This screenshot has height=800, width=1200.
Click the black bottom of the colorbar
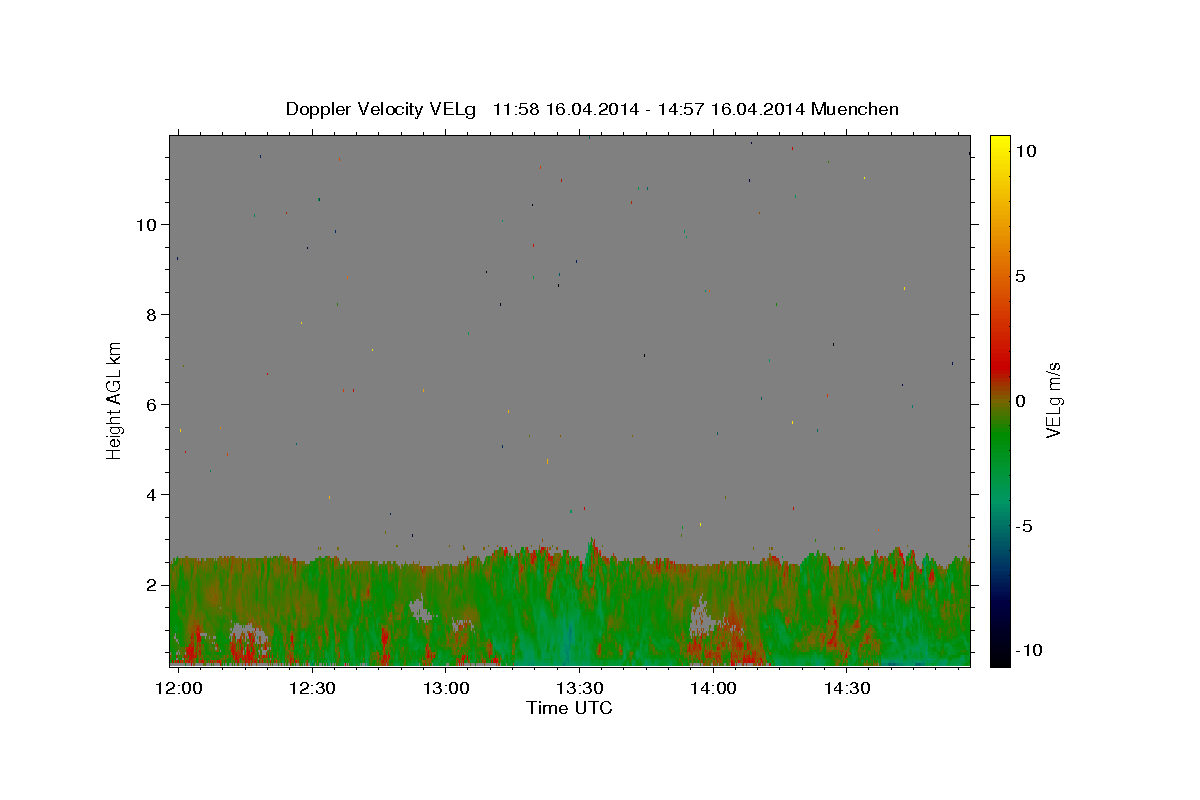pos(999,655)
